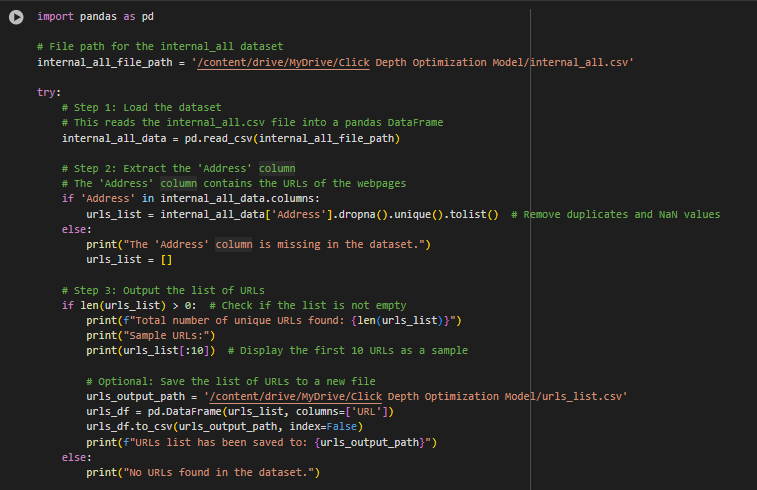
Task: Click the print("Sample URLs:") line
Action: click(151, 336)
